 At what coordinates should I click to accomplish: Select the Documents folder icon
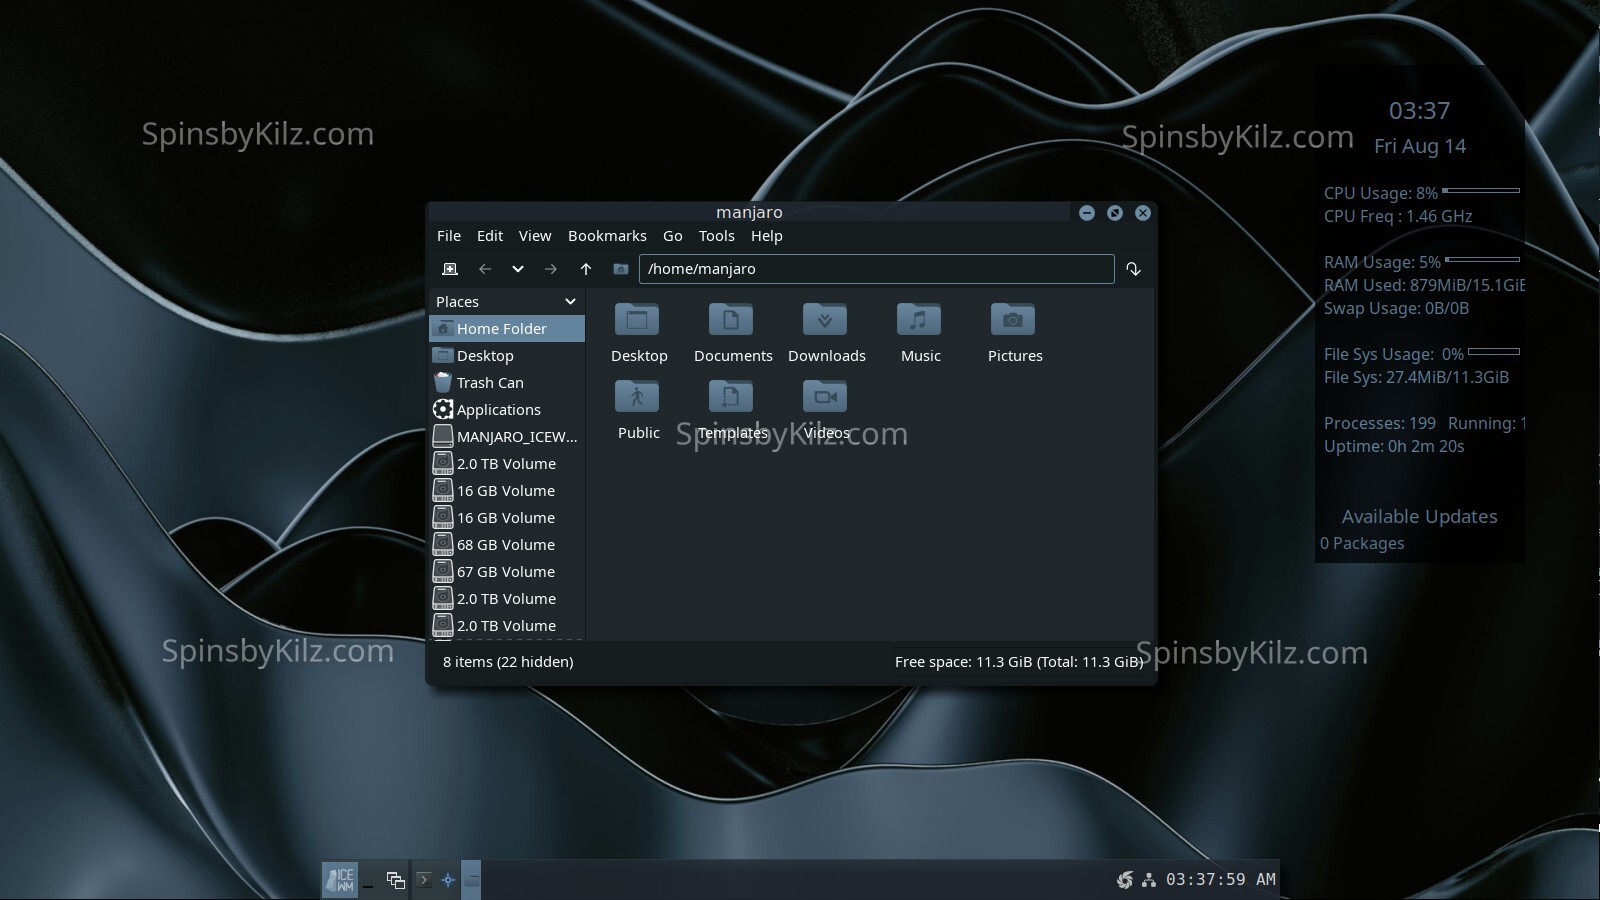click(x=732, y=320)
